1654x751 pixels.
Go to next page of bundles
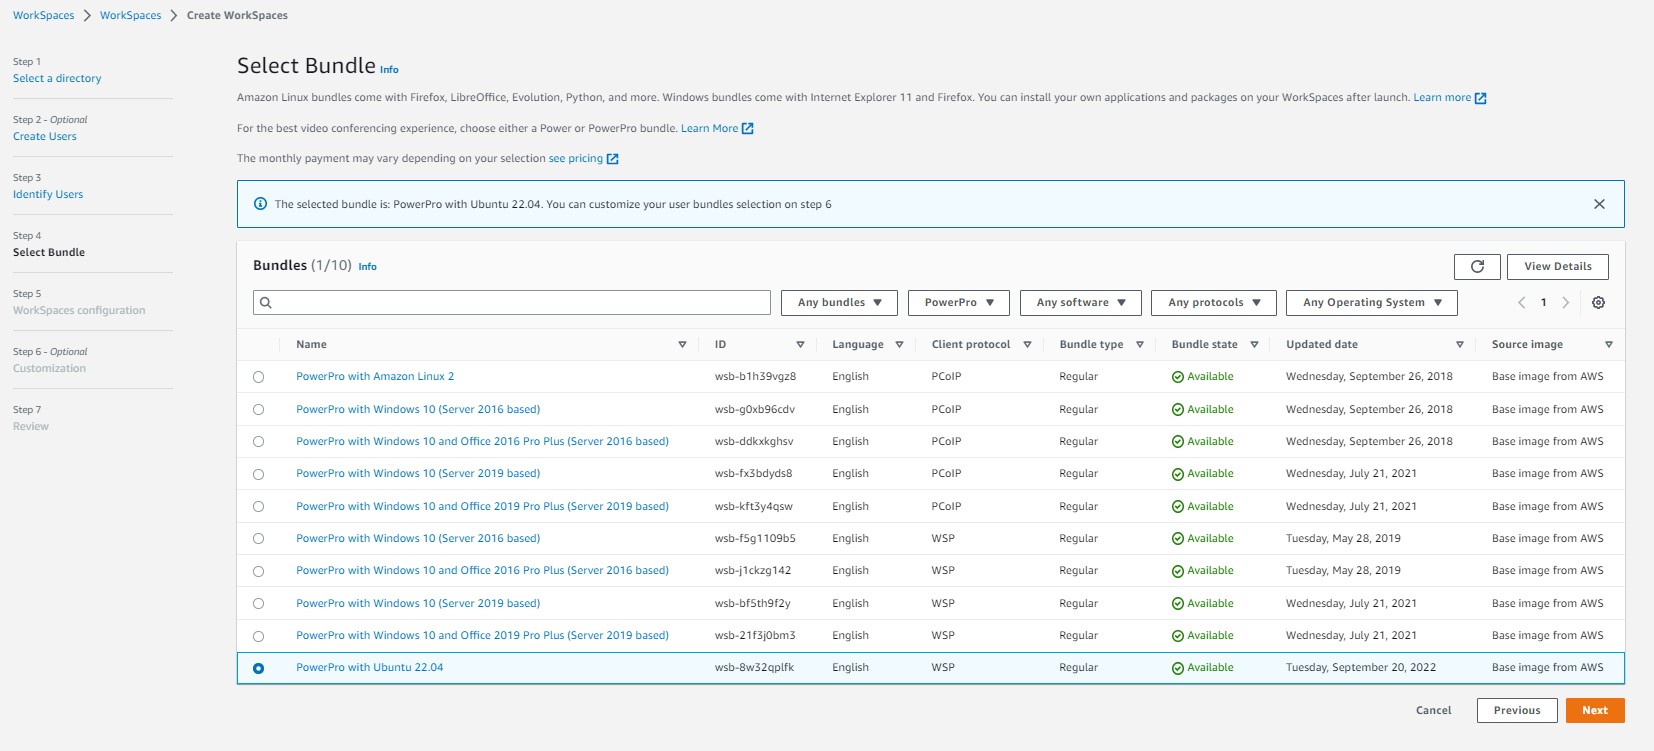tap(1566, 302)
